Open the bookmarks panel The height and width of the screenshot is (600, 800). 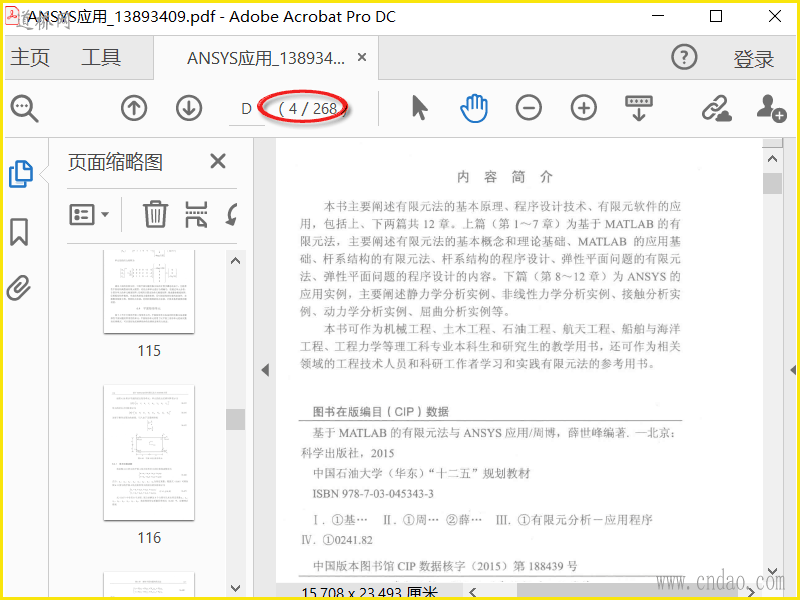(x=19, y=232)
